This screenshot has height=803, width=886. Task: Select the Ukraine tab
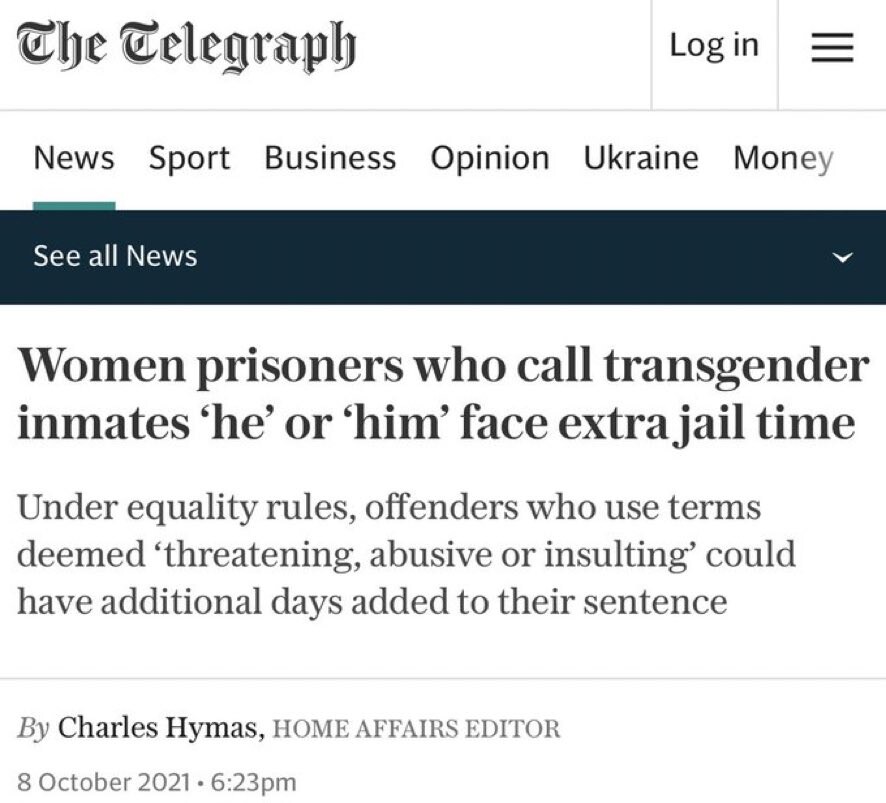(641, 158)
